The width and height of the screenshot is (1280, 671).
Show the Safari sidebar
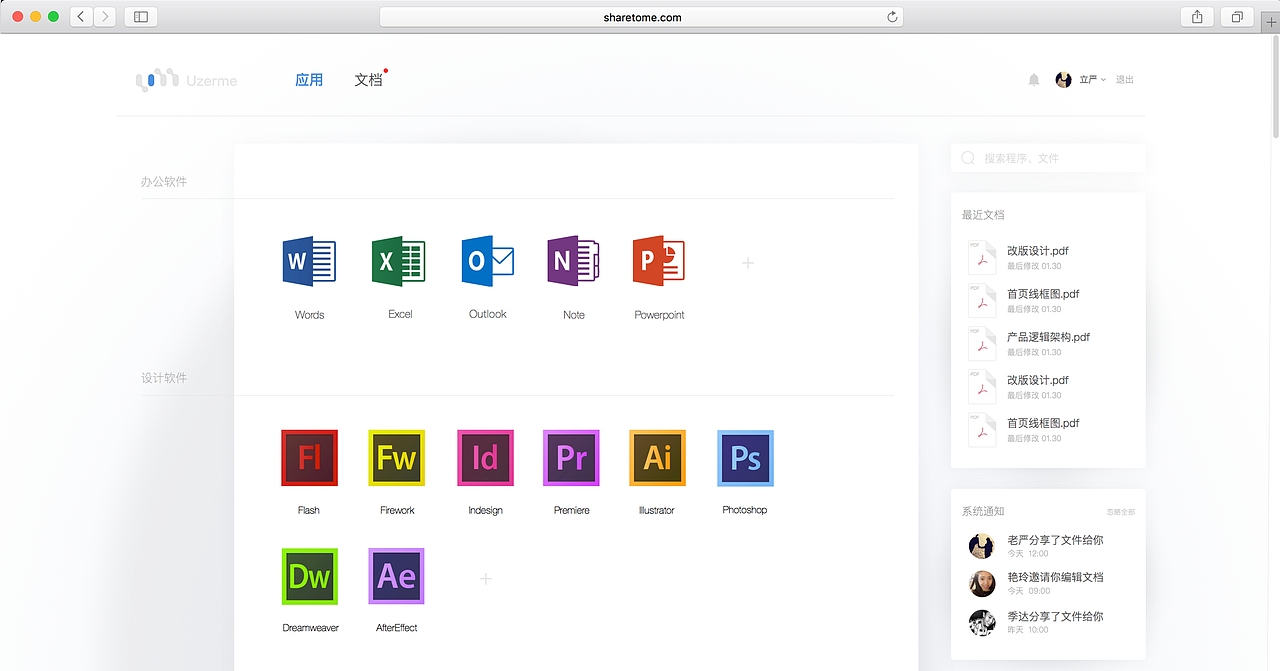coord(141,17)
